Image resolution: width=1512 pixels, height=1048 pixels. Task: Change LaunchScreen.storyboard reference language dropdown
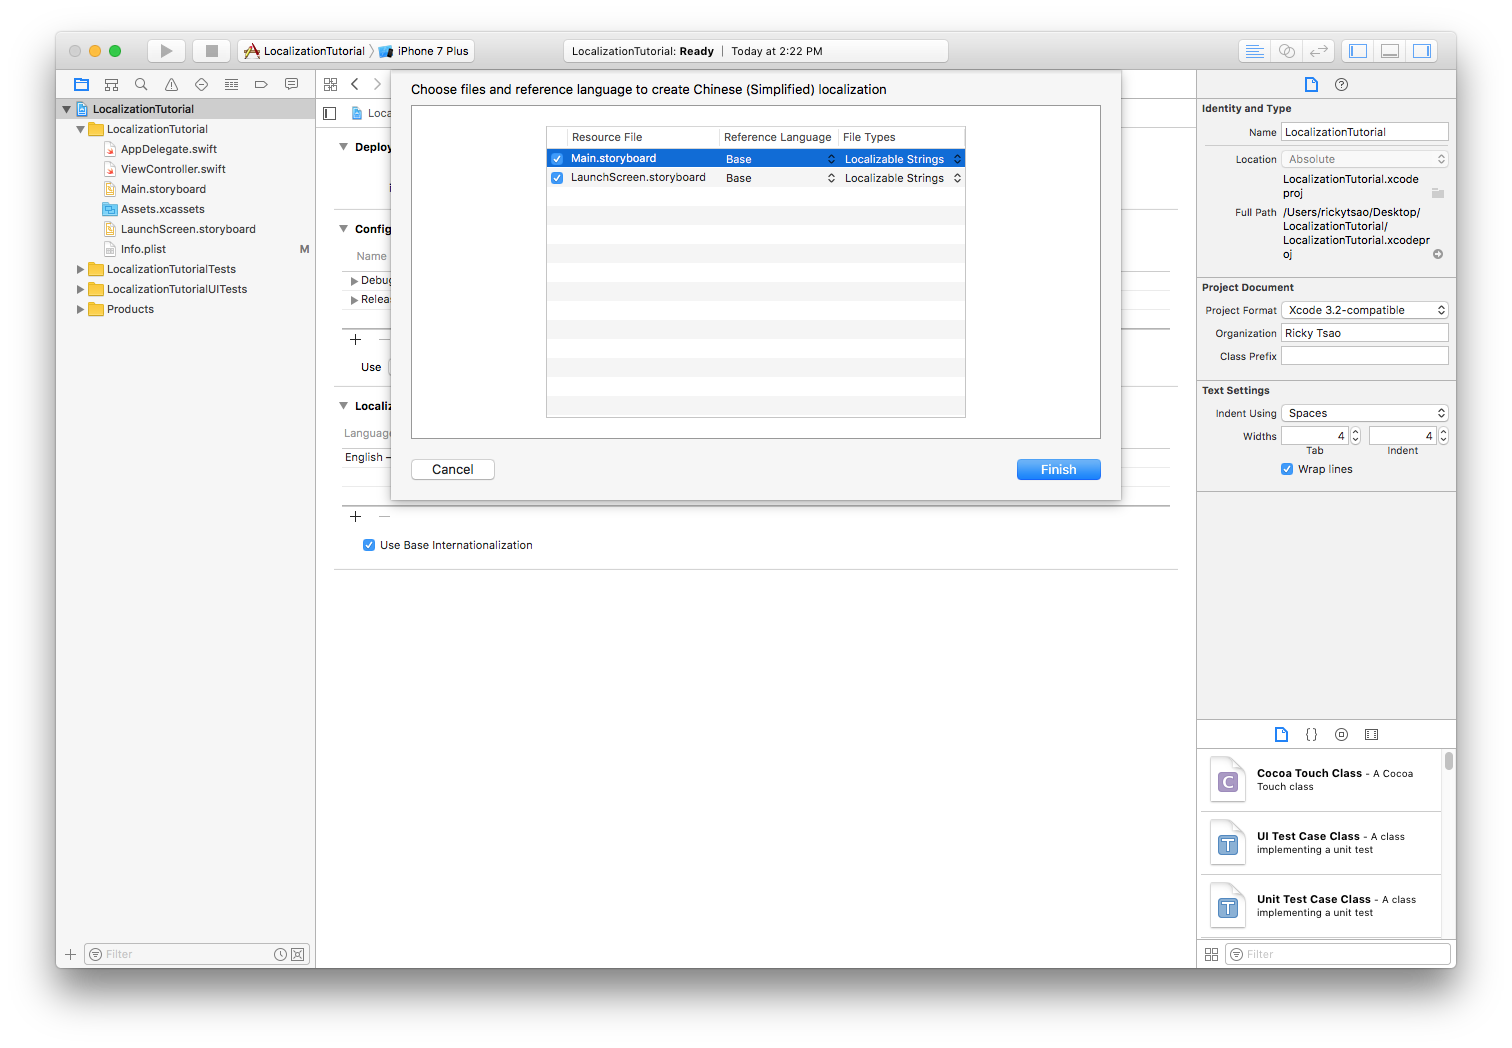click(780, 178)
